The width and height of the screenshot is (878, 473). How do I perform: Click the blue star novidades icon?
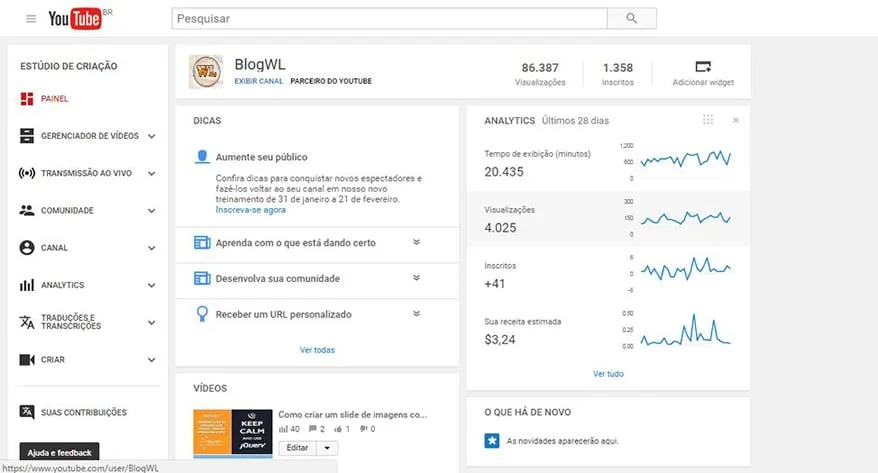(x=492, y=441)
